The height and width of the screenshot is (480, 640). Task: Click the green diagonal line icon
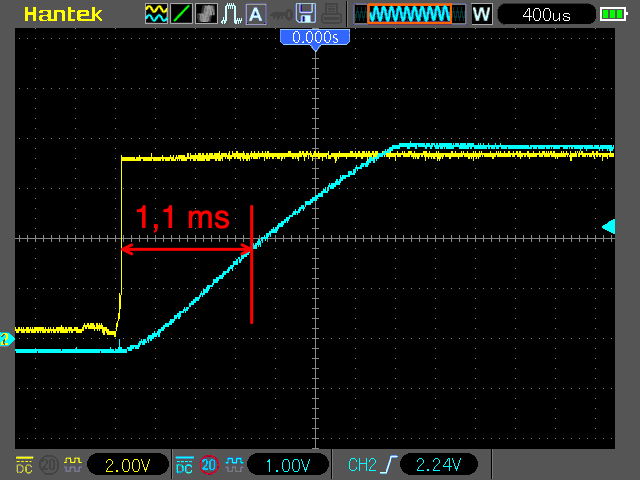click(181, 14)
